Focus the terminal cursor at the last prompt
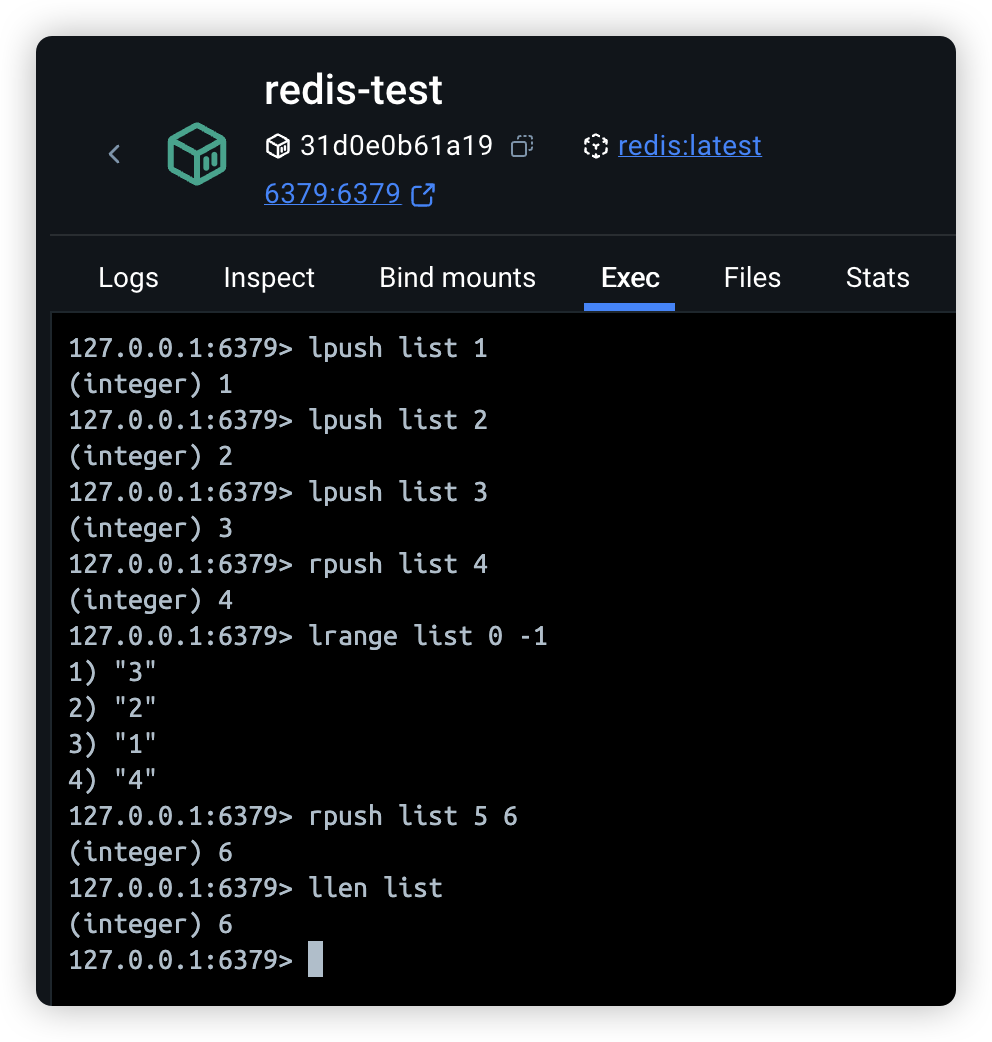Viewport: 992px width, 1042px height. 315,959
